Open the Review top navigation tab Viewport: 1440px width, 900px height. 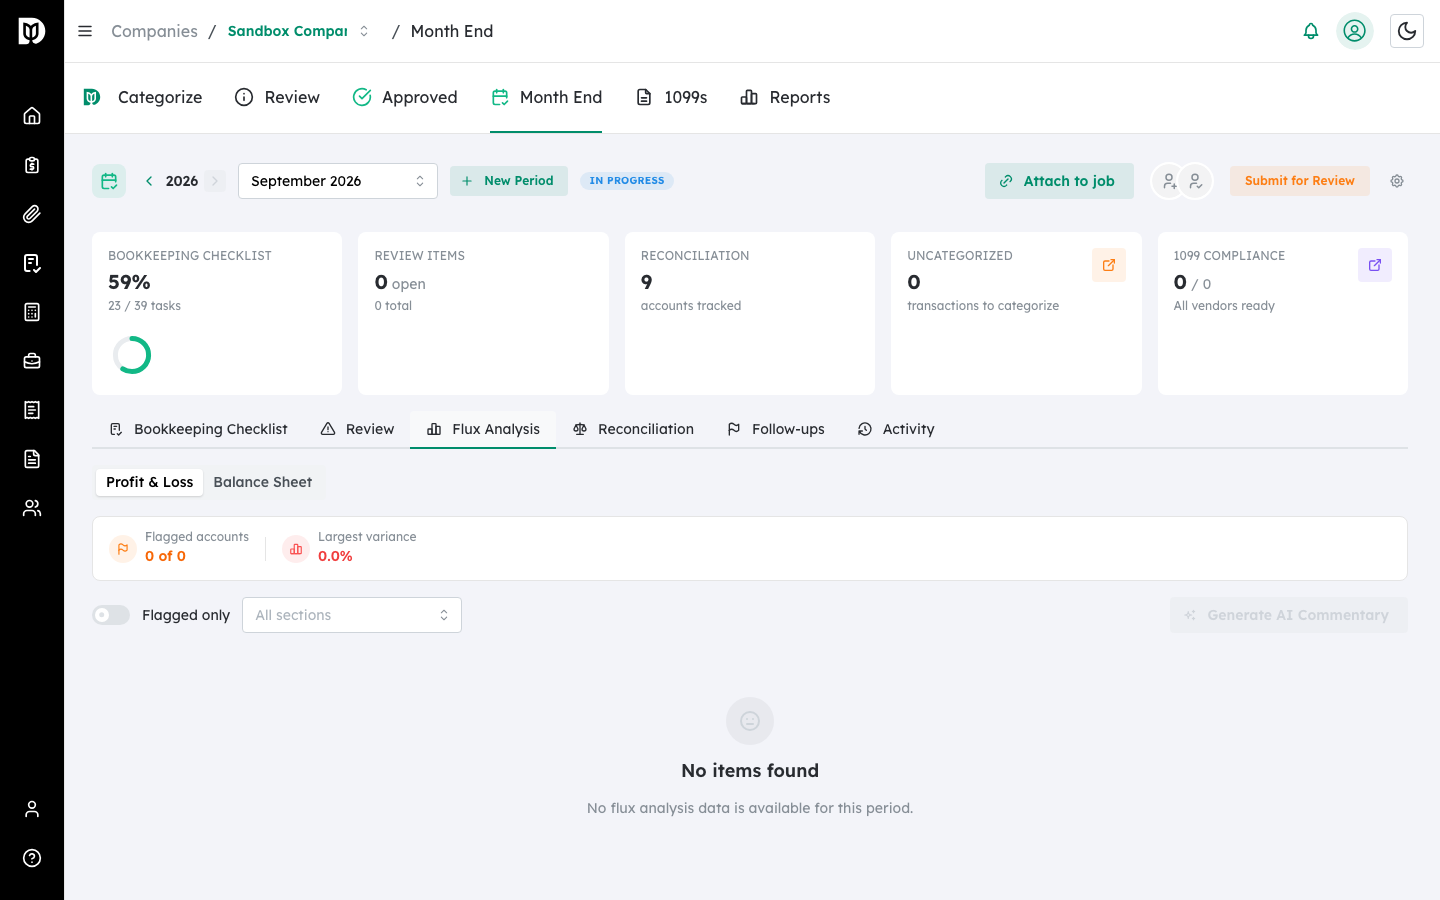[277, 97]
